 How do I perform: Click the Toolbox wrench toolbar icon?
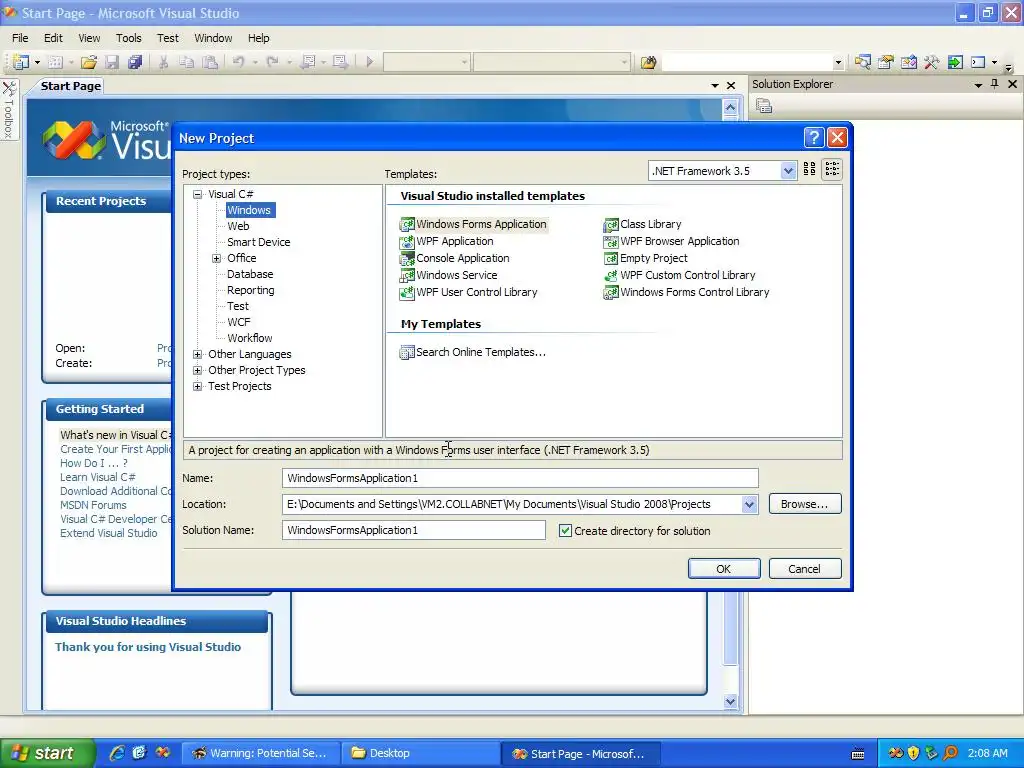(x=931, y=62)
